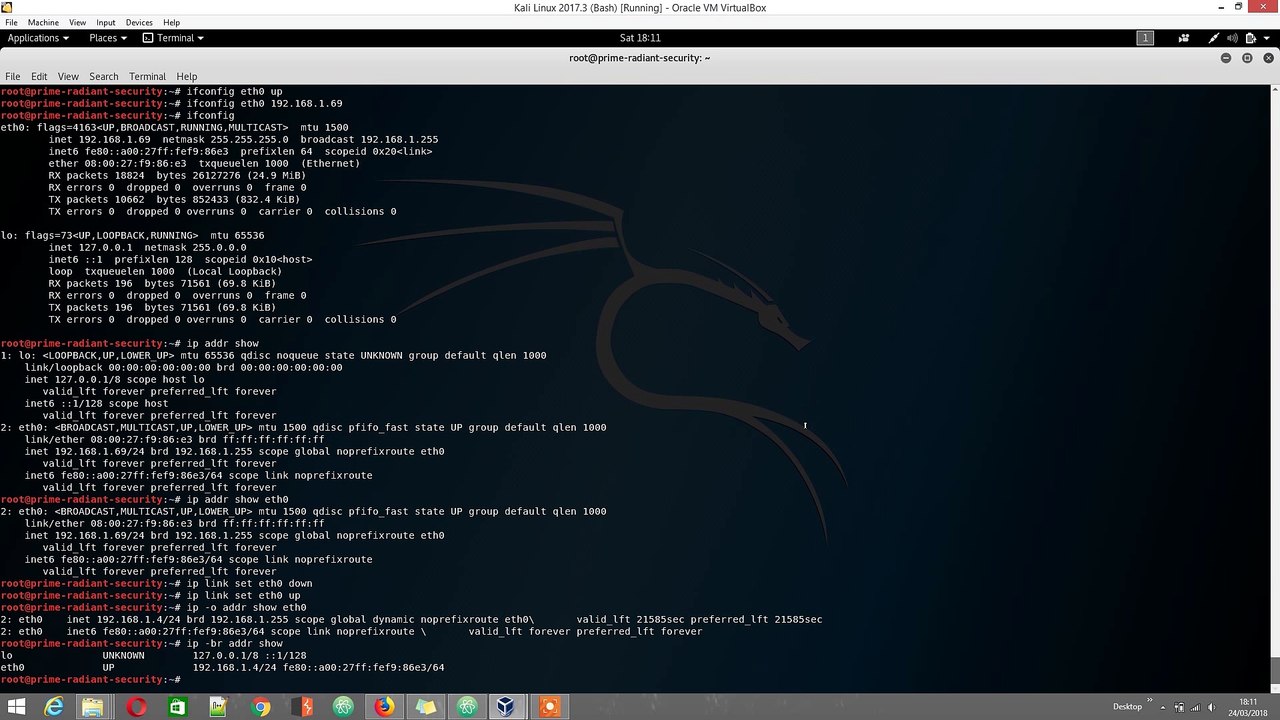Open the terminal window's File menu
This screenshot has width=1280, height=720.
(12, 76)
